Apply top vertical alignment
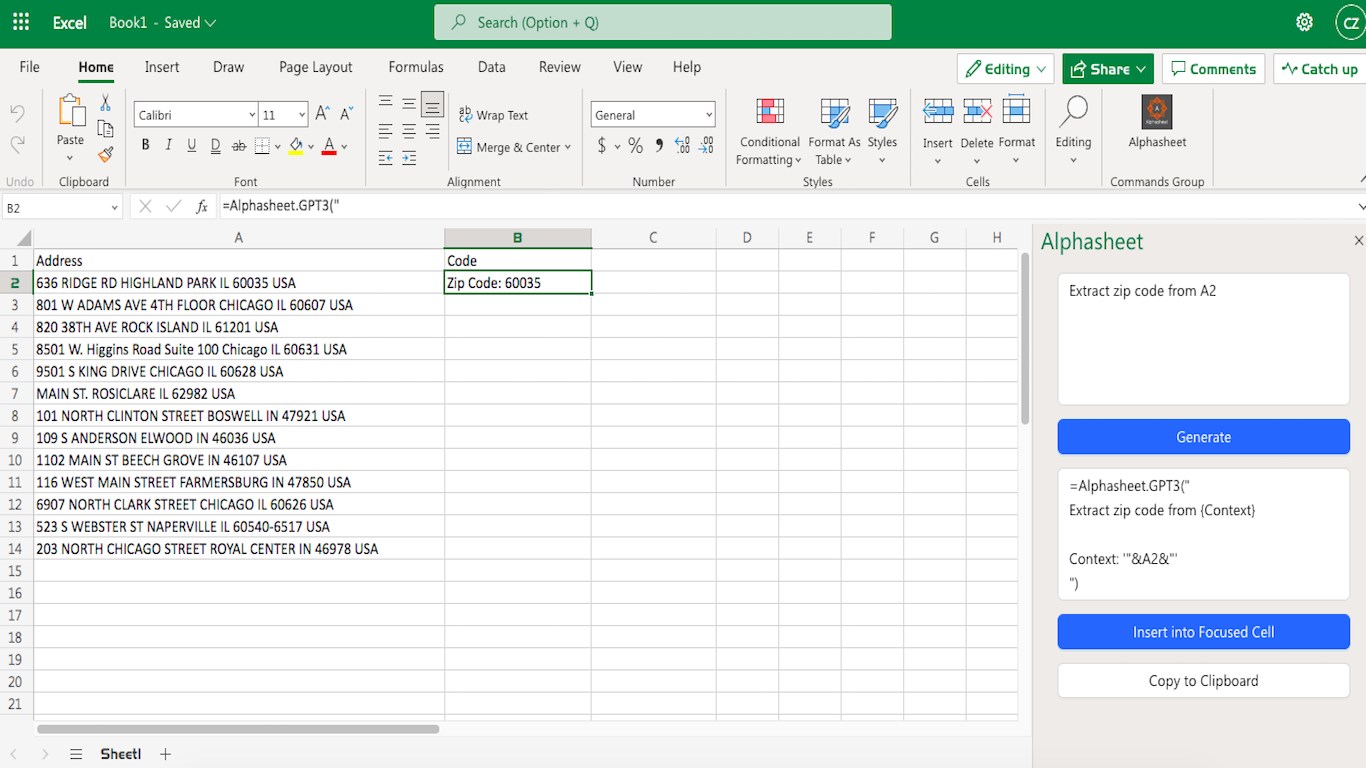 click(386, 103)
